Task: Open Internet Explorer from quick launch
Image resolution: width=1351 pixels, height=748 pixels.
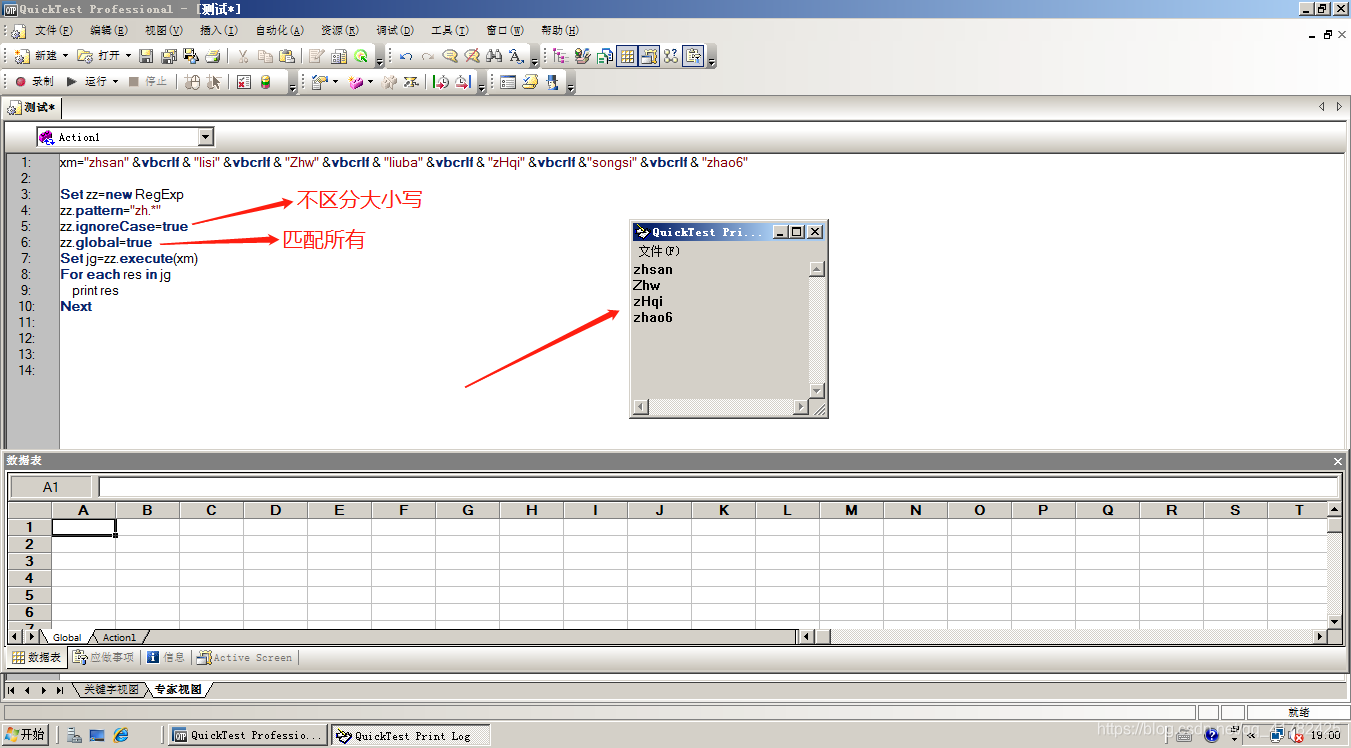Action: 121,735
